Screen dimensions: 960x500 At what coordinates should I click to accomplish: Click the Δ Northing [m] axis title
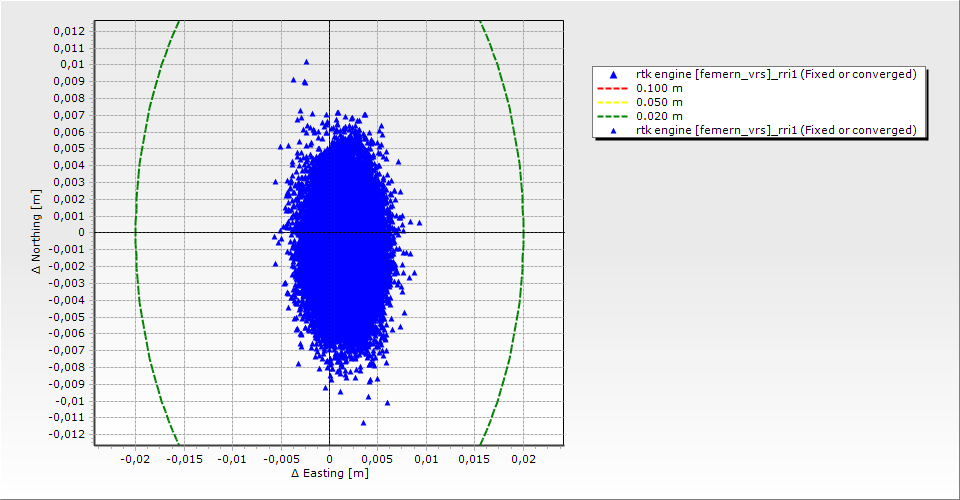click(38, 232)
